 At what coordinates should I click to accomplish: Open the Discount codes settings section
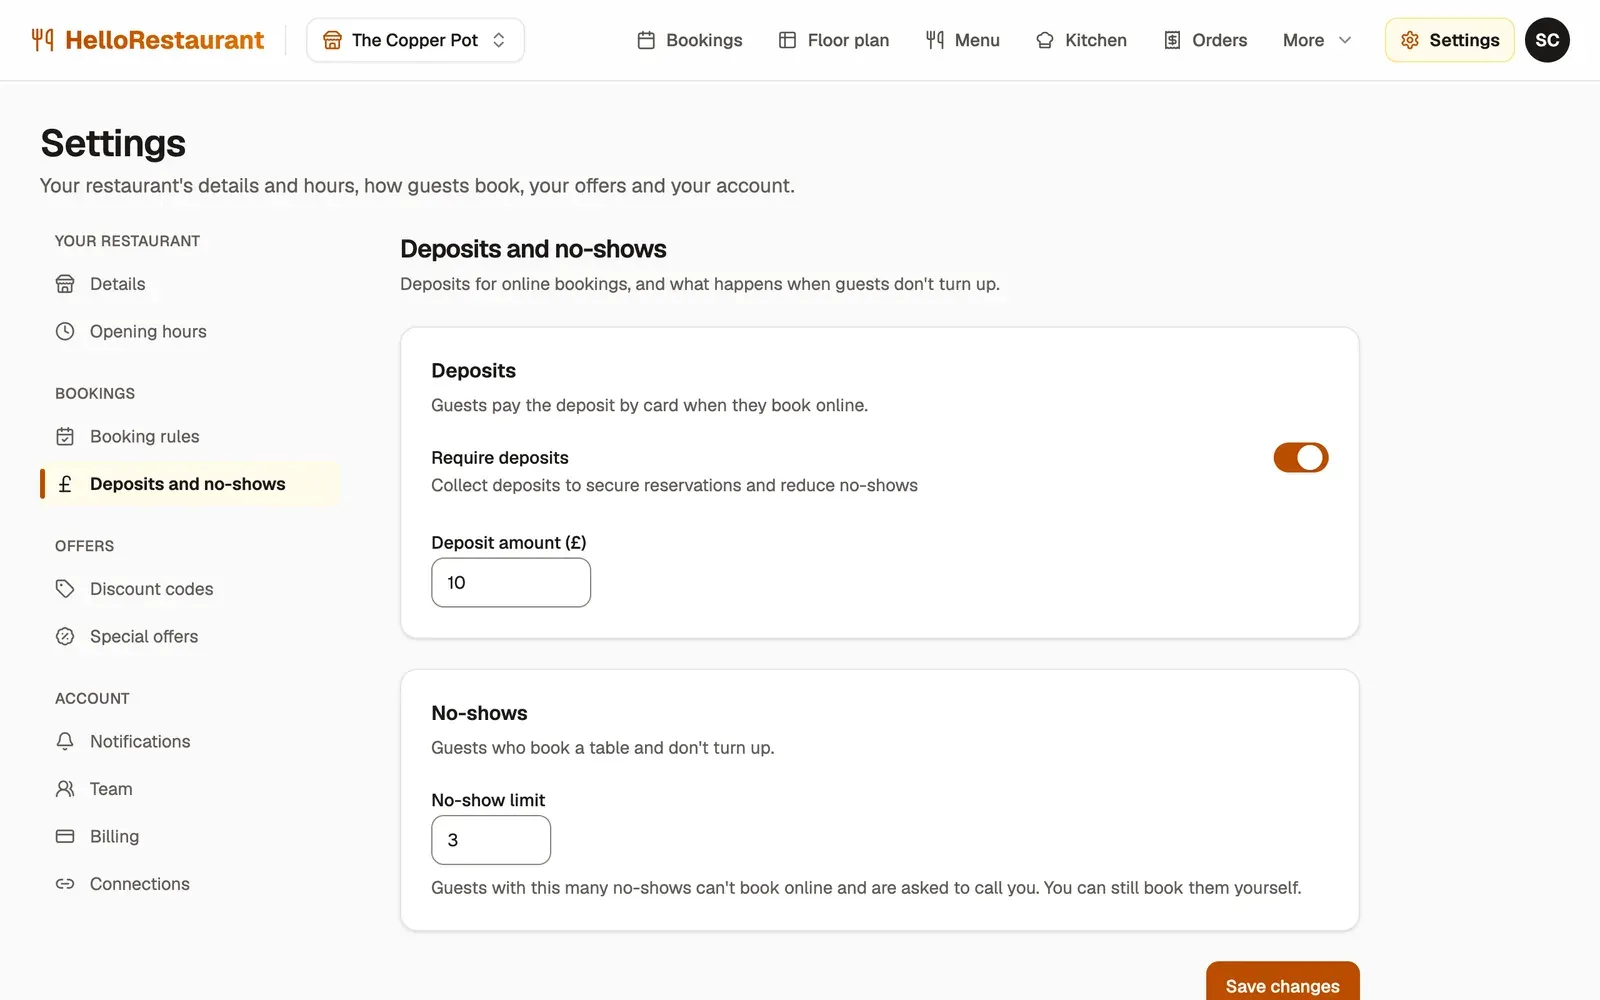190,589
